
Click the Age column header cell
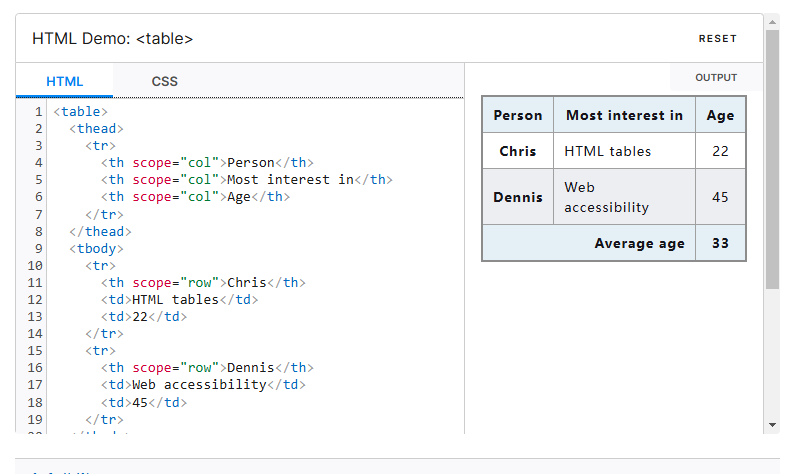point(720,115)
